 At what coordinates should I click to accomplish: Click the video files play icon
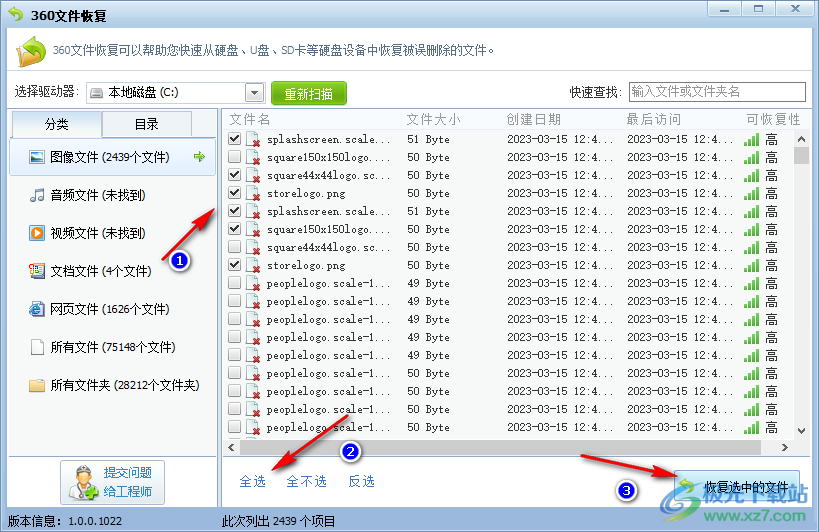37,233
